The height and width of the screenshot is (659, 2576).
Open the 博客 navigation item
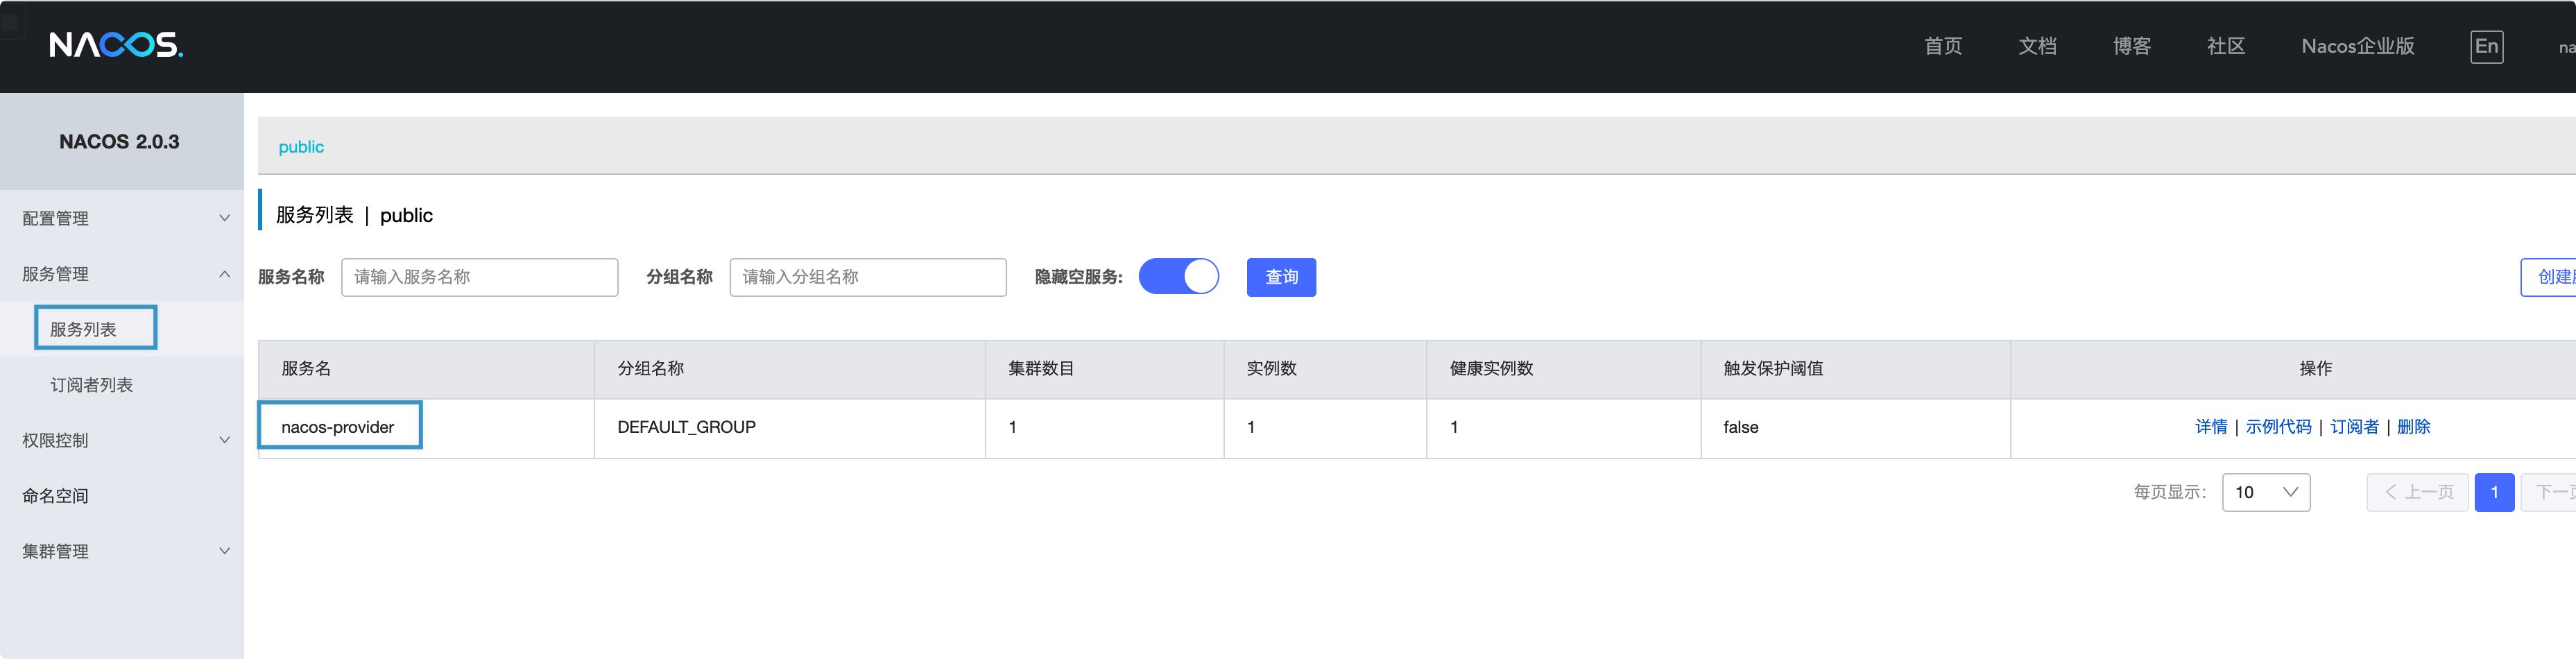[2131, 46]
